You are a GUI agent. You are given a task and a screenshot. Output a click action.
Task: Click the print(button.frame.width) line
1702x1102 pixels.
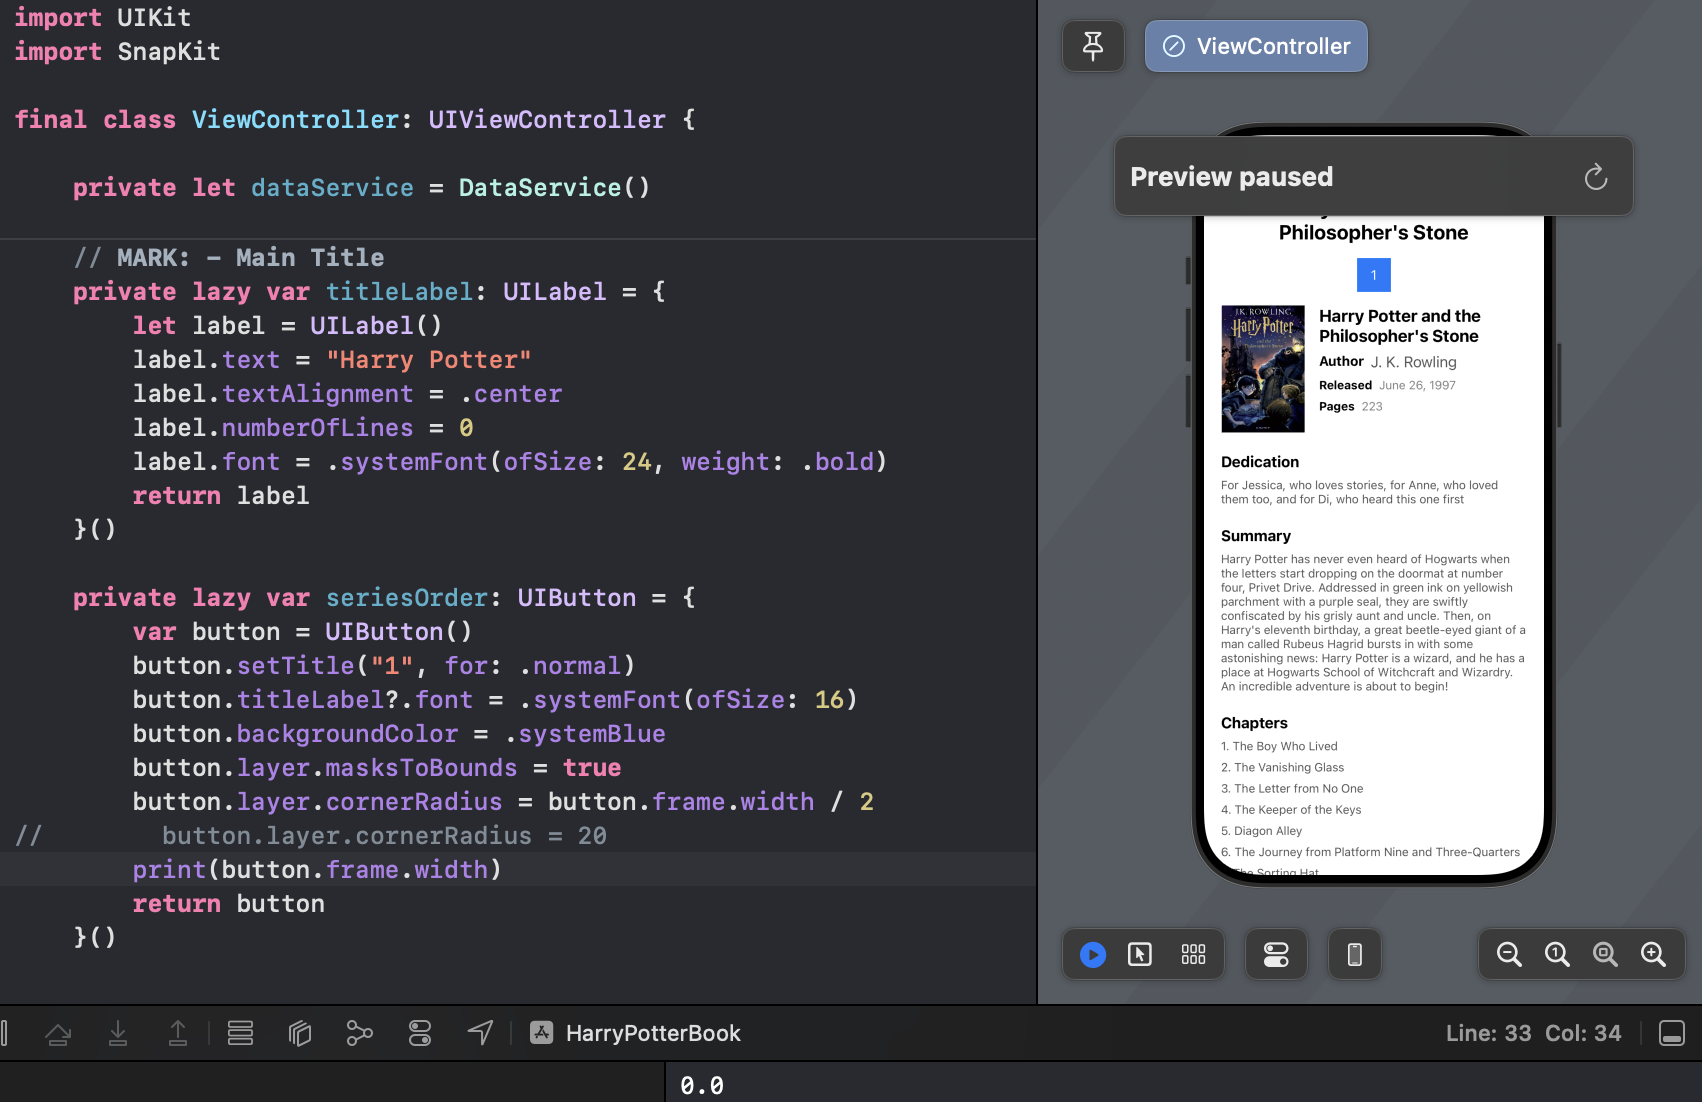pos(317,870)
